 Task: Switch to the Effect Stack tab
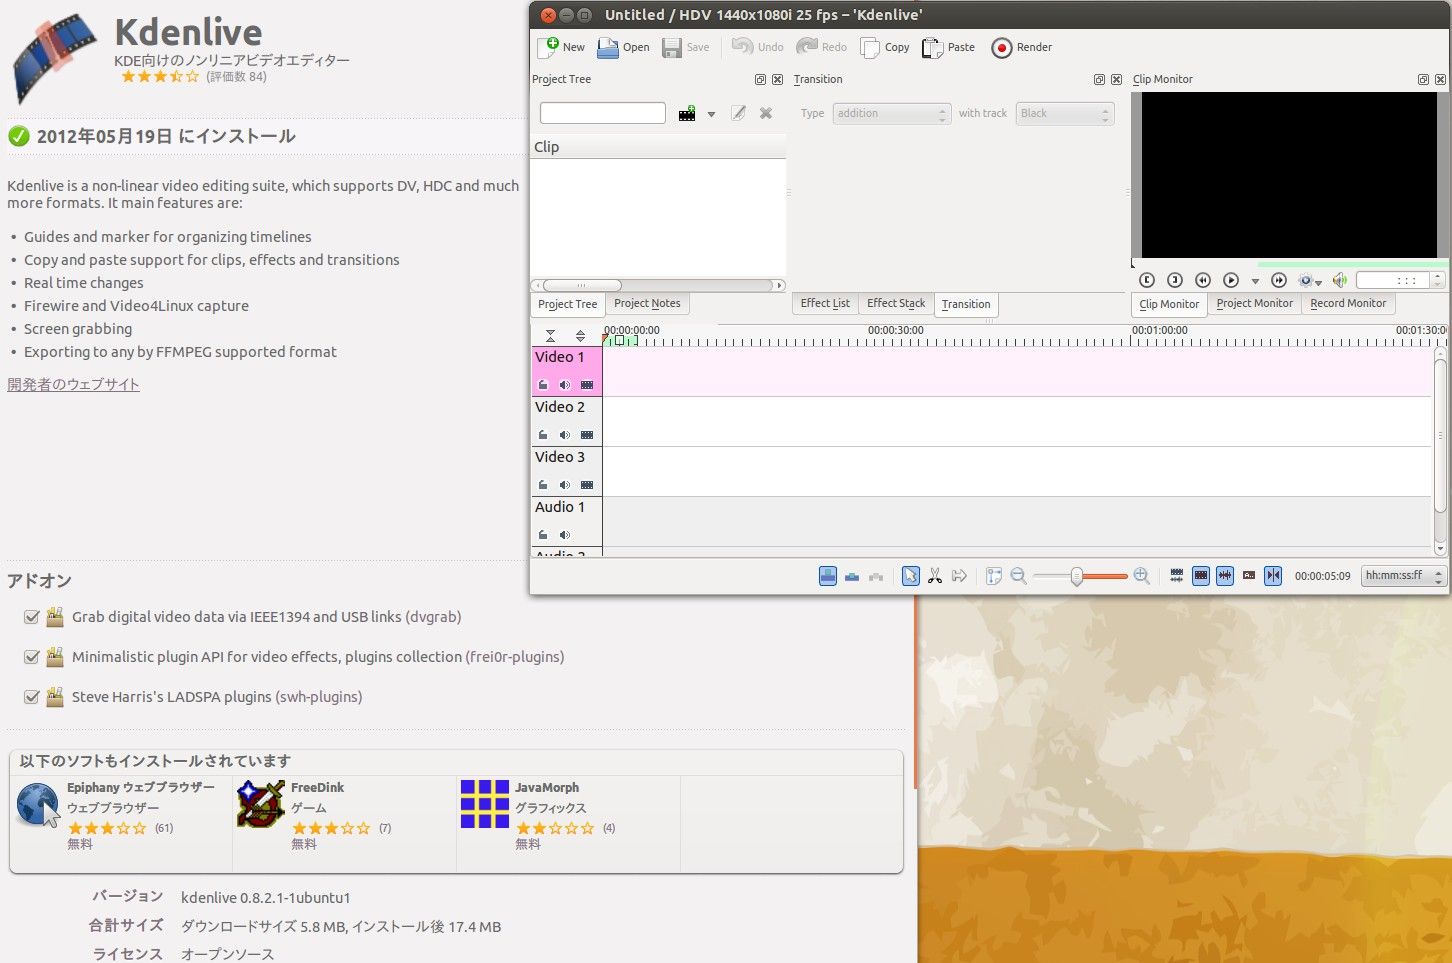(x=896, y=303)
